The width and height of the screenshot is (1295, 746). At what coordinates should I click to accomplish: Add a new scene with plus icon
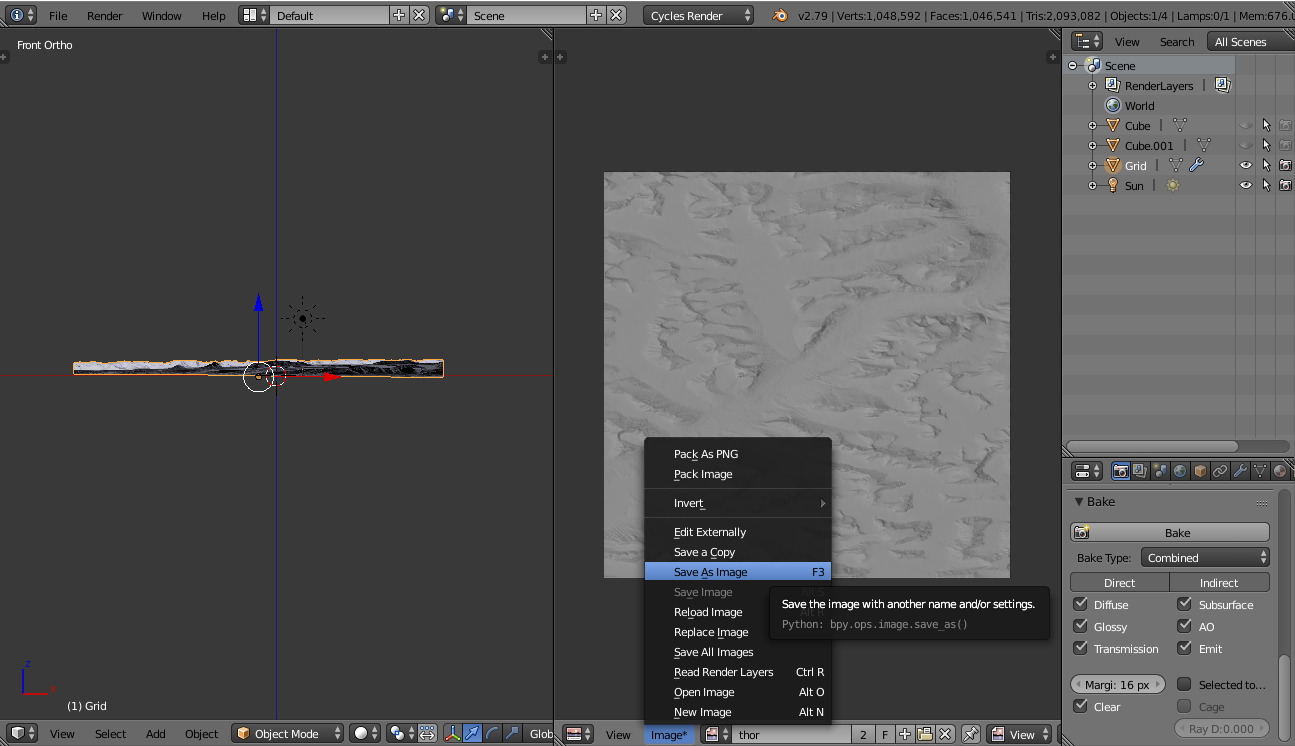click(596, 15)
